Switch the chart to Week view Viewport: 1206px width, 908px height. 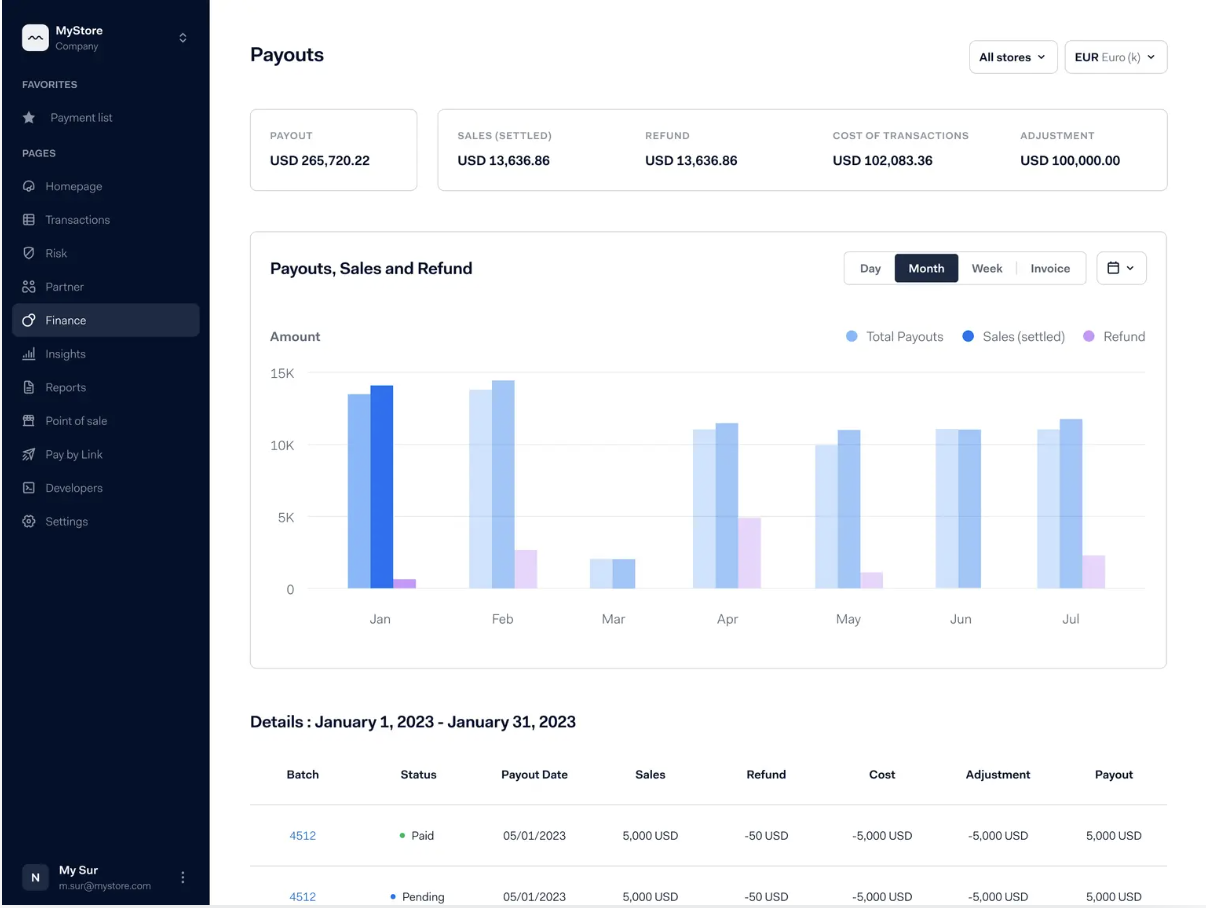tap(986, 268)
